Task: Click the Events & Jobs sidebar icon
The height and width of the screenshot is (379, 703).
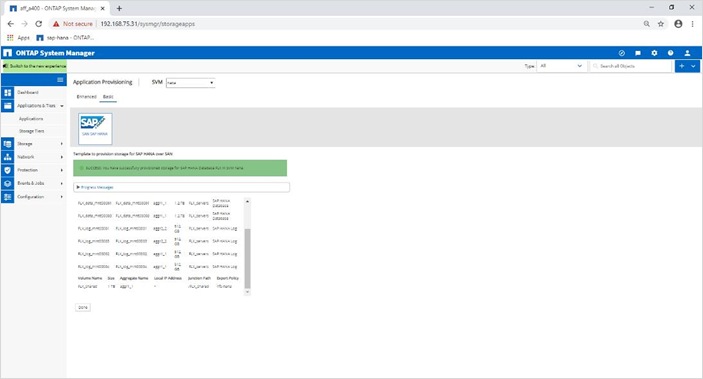Action: click(8, 183)
